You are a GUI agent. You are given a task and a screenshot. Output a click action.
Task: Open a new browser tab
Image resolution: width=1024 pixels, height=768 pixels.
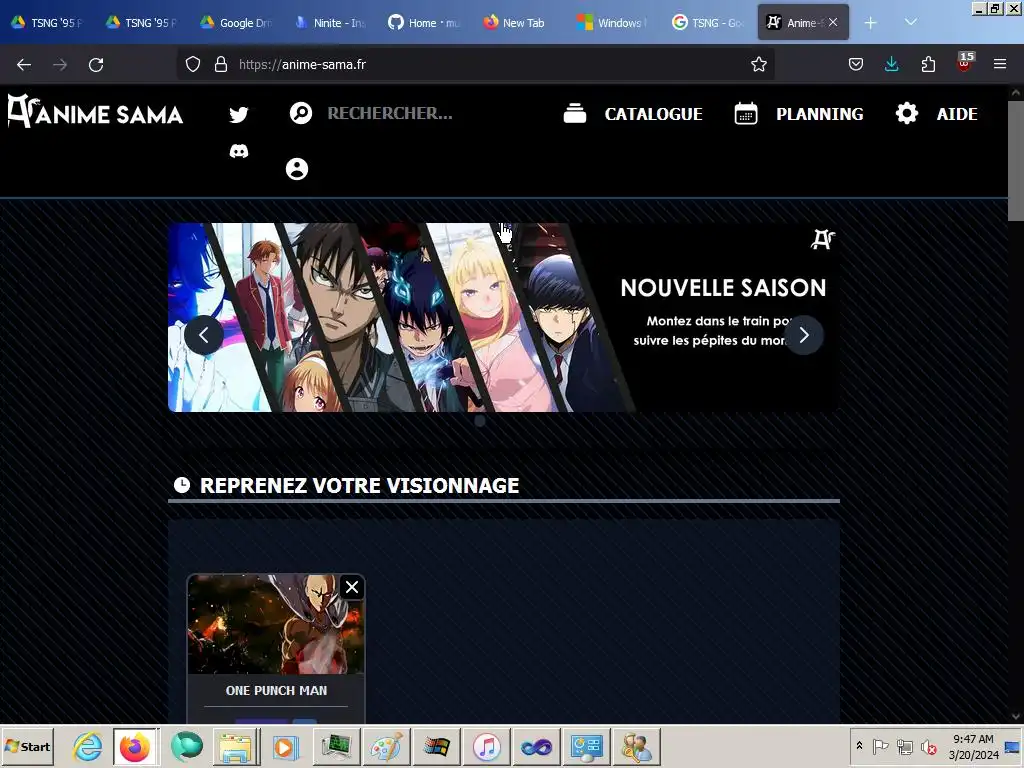coord(870,23)
